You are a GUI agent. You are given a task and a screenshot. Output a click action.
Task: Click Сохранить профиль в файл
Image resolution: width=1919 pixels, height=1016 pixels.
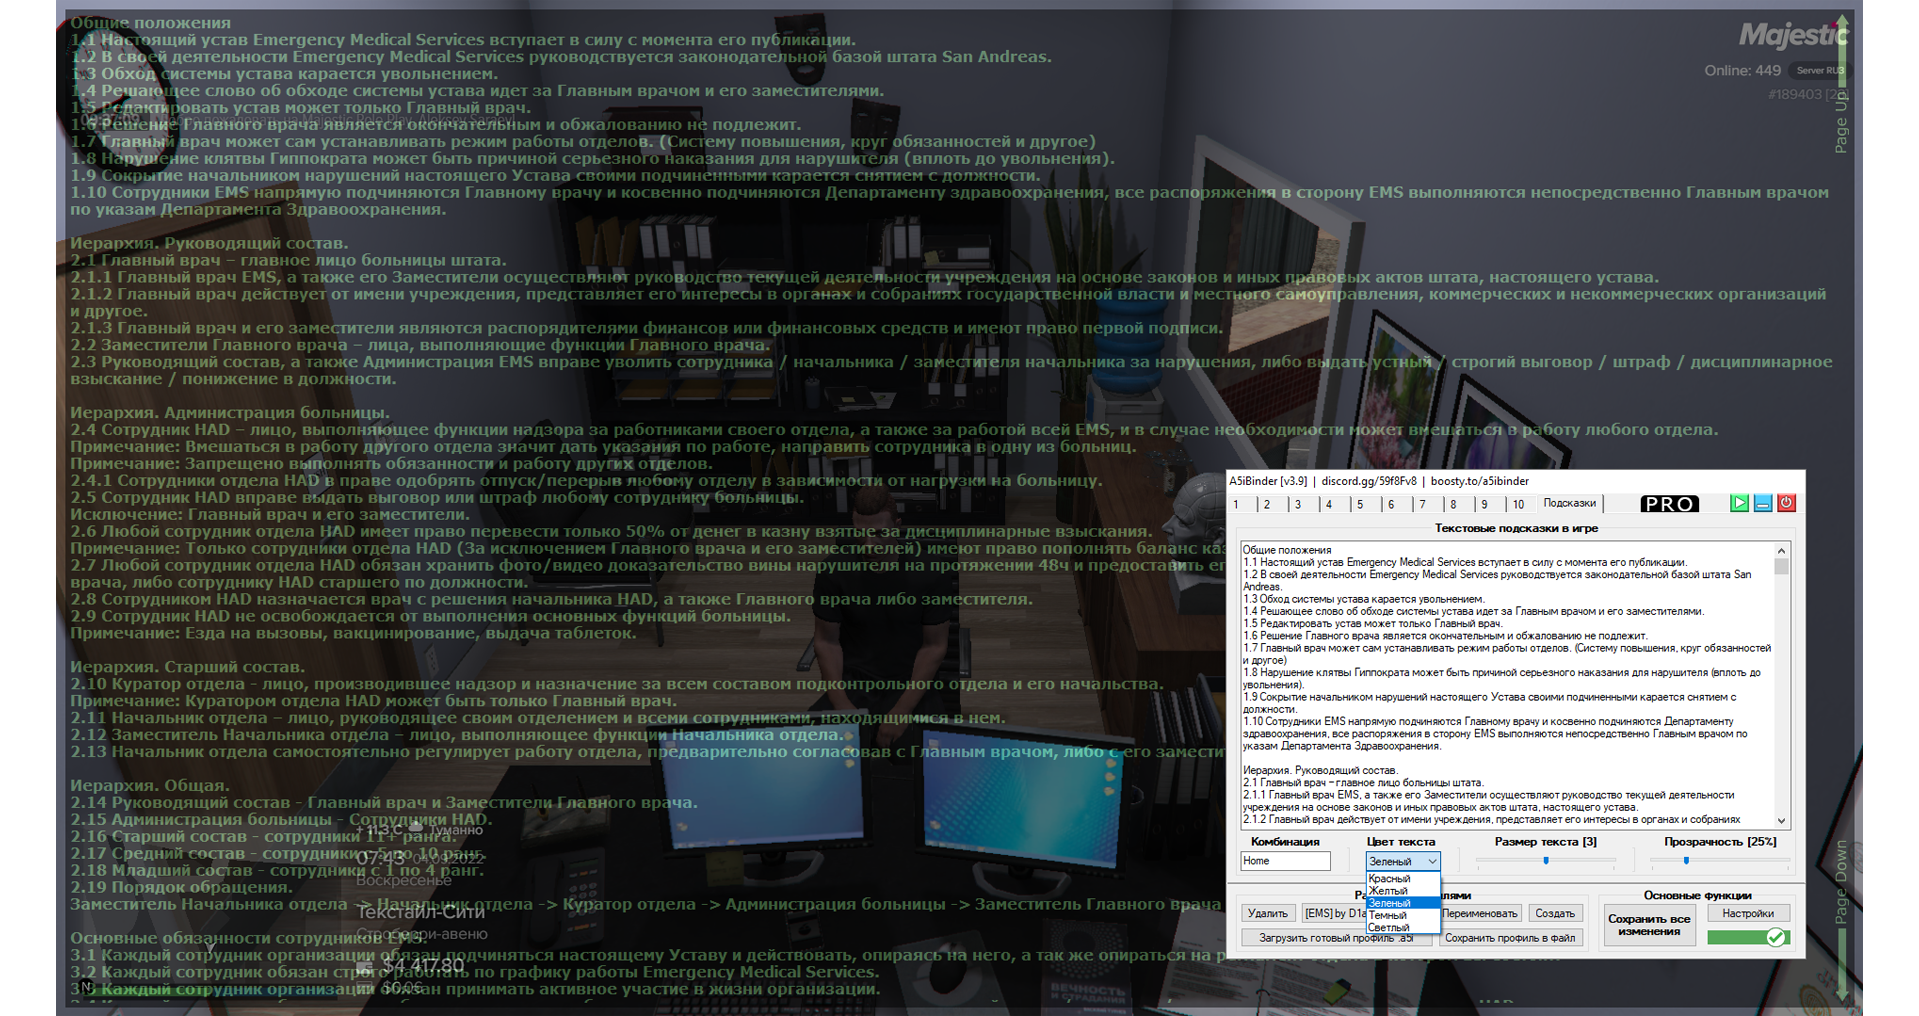pyautogui.click(x=1510, y=938)
